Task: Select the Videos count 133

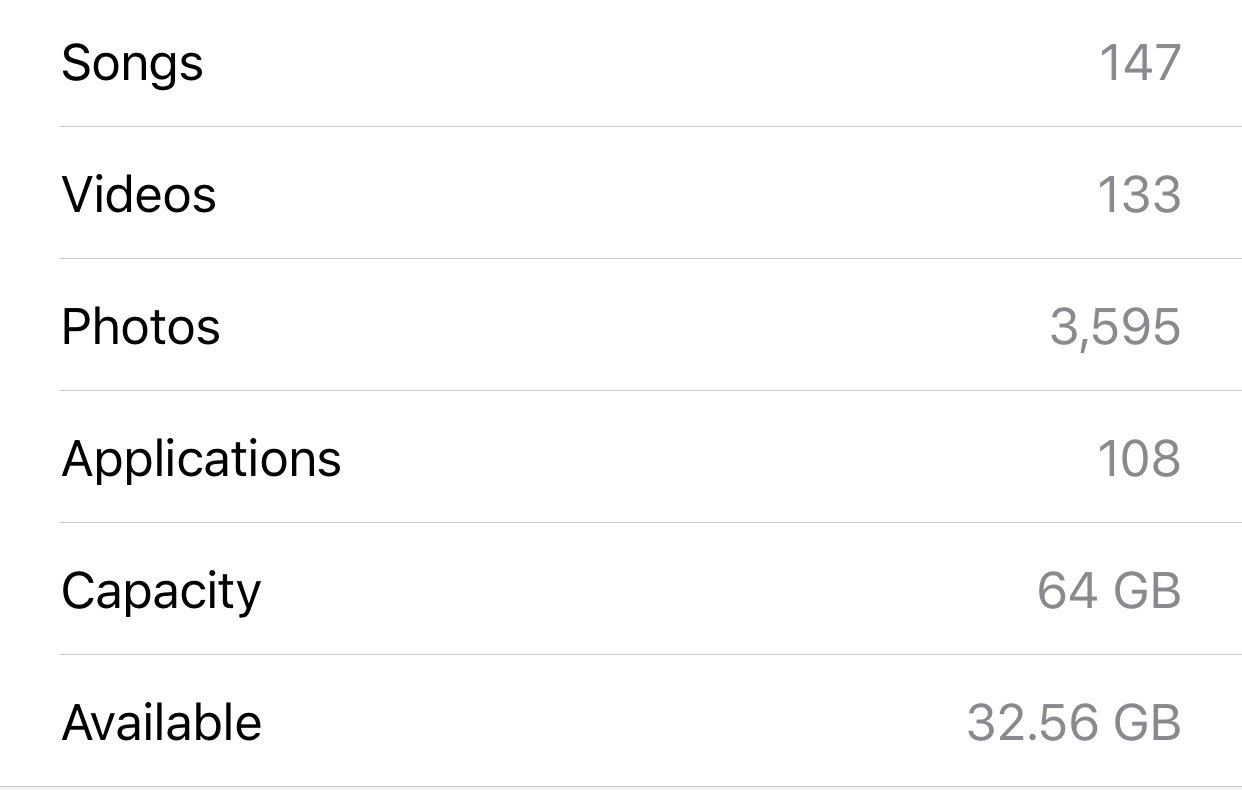Action: (1140, 194)
